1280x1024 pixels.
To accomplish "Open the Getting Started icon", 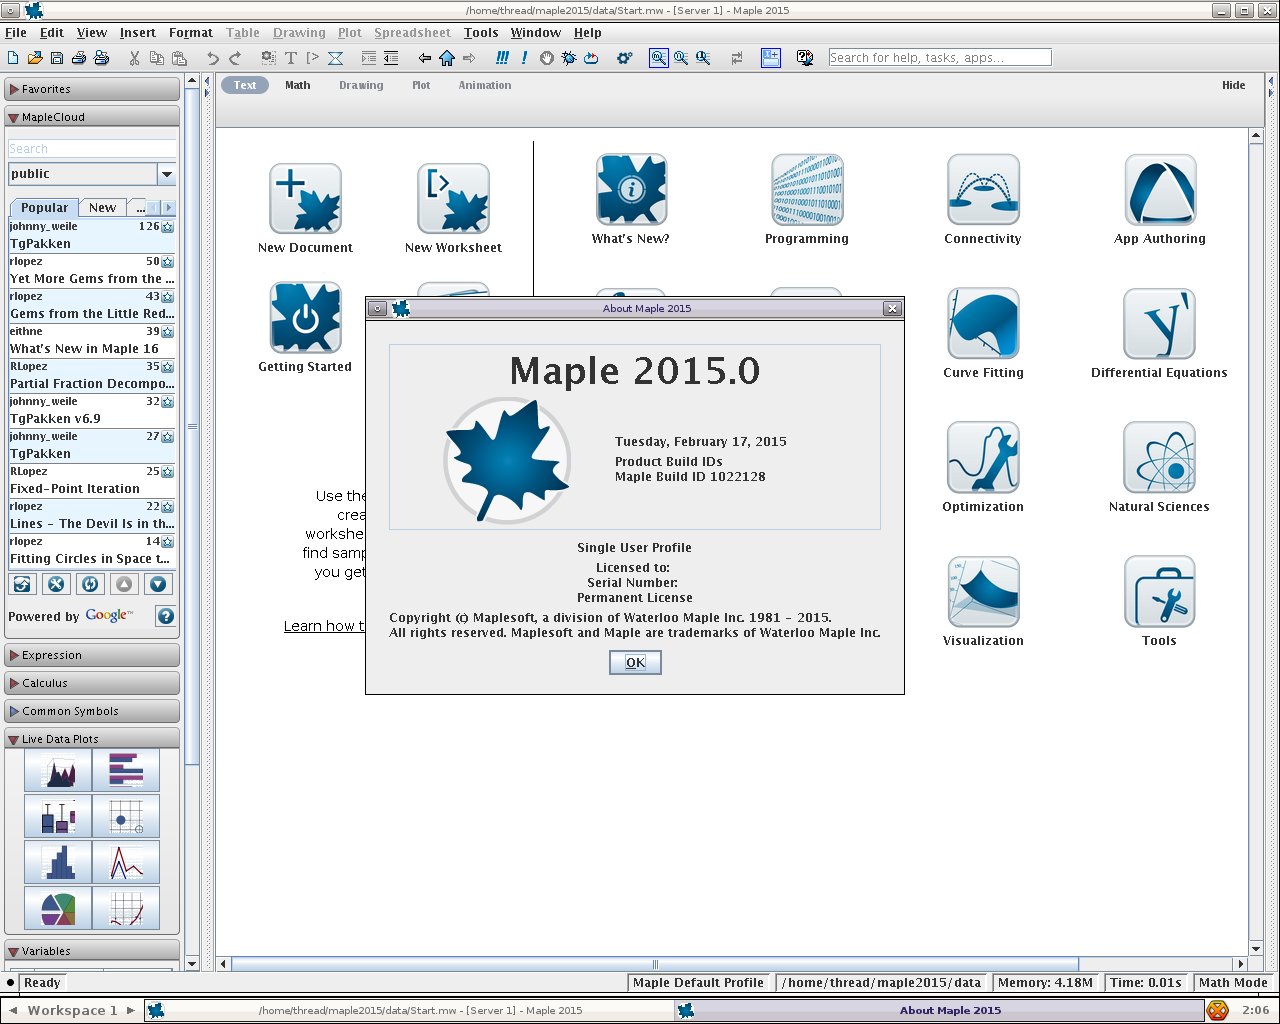I will coord(305,317).
